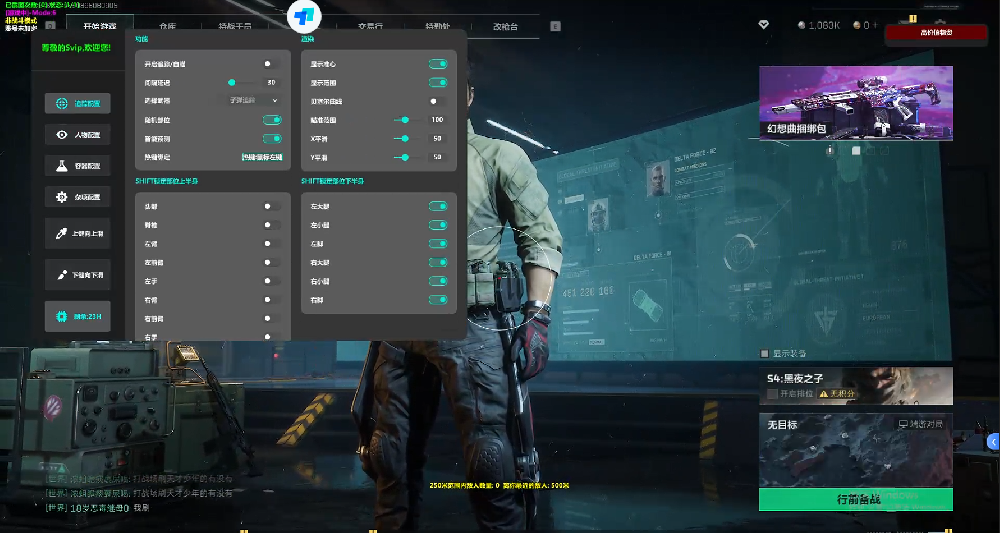Click the dark red button at top right
This screenshot has width=1000, height=533.
point(936,33)
